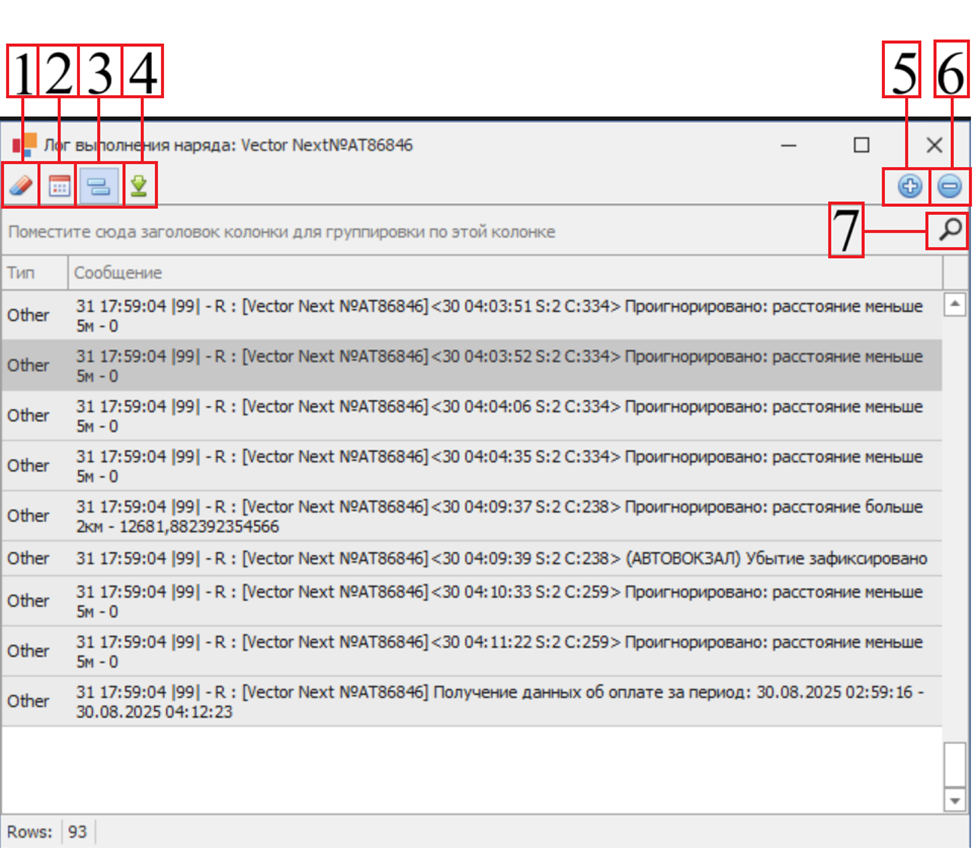The height and width of the screenshot is (855, 974).
Task: Click the vertical scrollbar thumb
Action: pos(954,764)
